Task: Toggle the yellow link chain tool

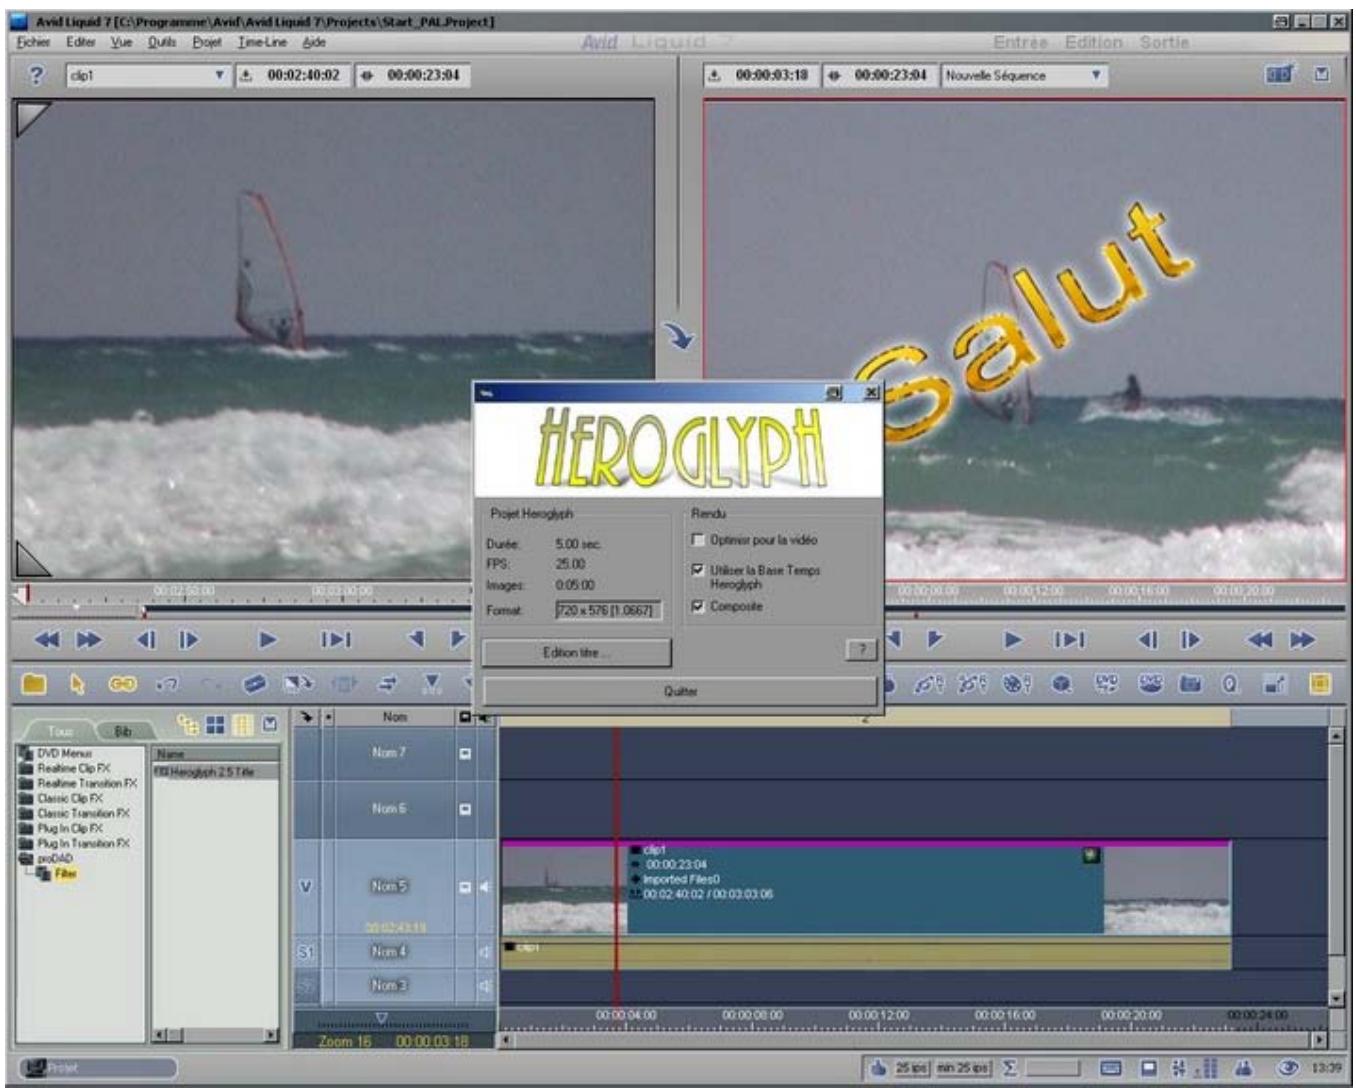Action: (122, 685)
